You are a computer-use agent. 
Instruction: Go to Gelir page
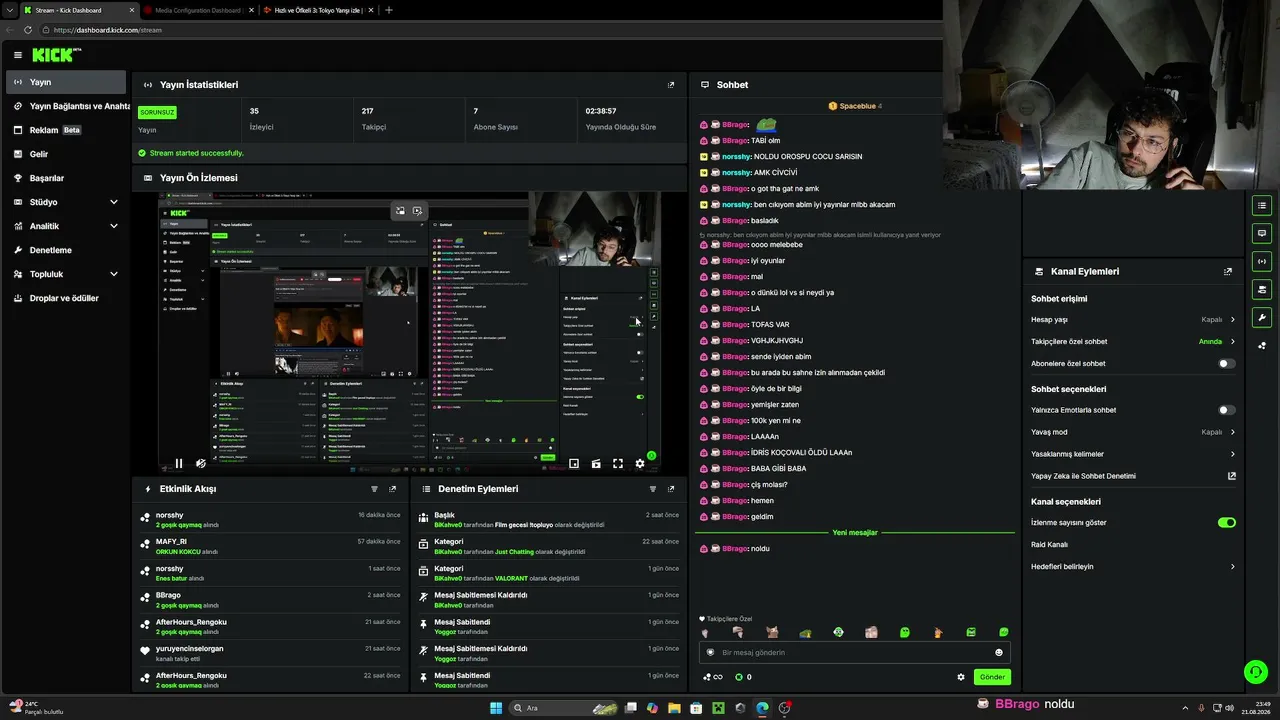pos(66,154)
